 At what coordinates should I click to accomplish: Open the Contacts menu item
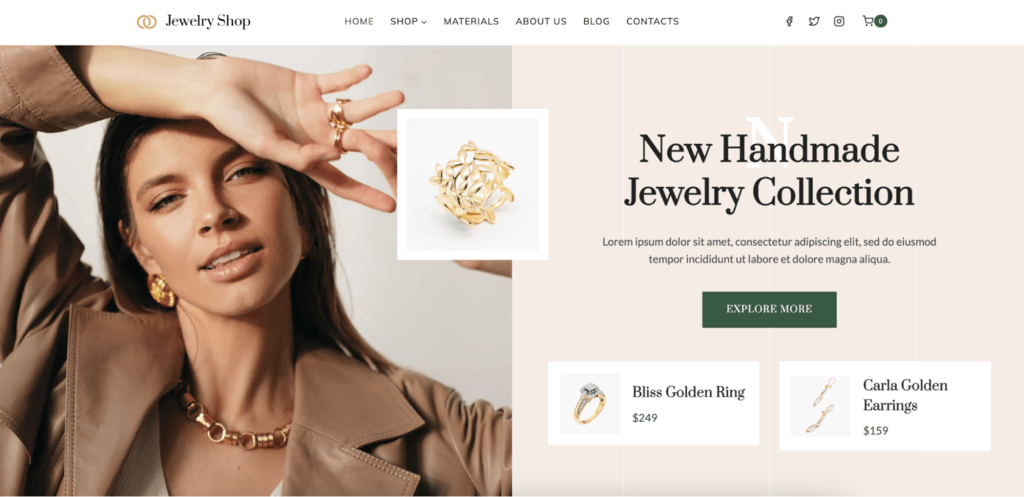(x=652, y=22)
